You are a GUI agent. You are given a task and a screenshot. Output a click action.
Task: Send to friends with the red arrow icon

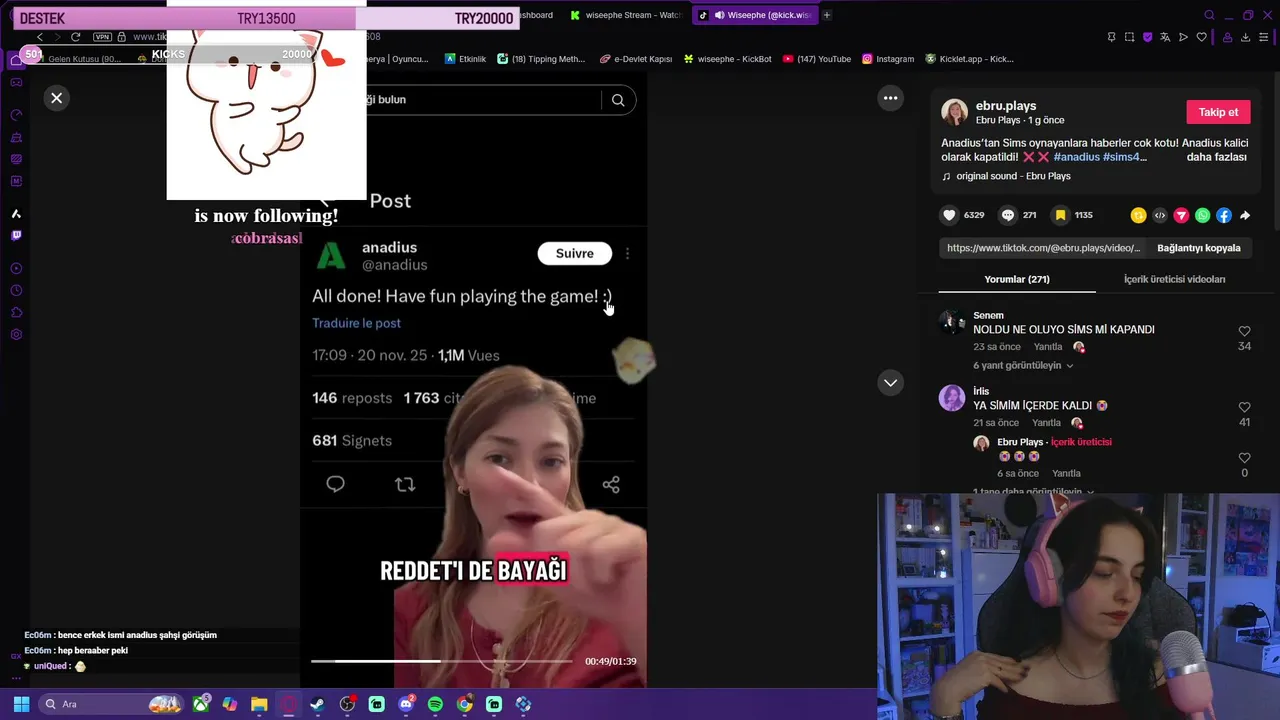[x=1181, y=215]
